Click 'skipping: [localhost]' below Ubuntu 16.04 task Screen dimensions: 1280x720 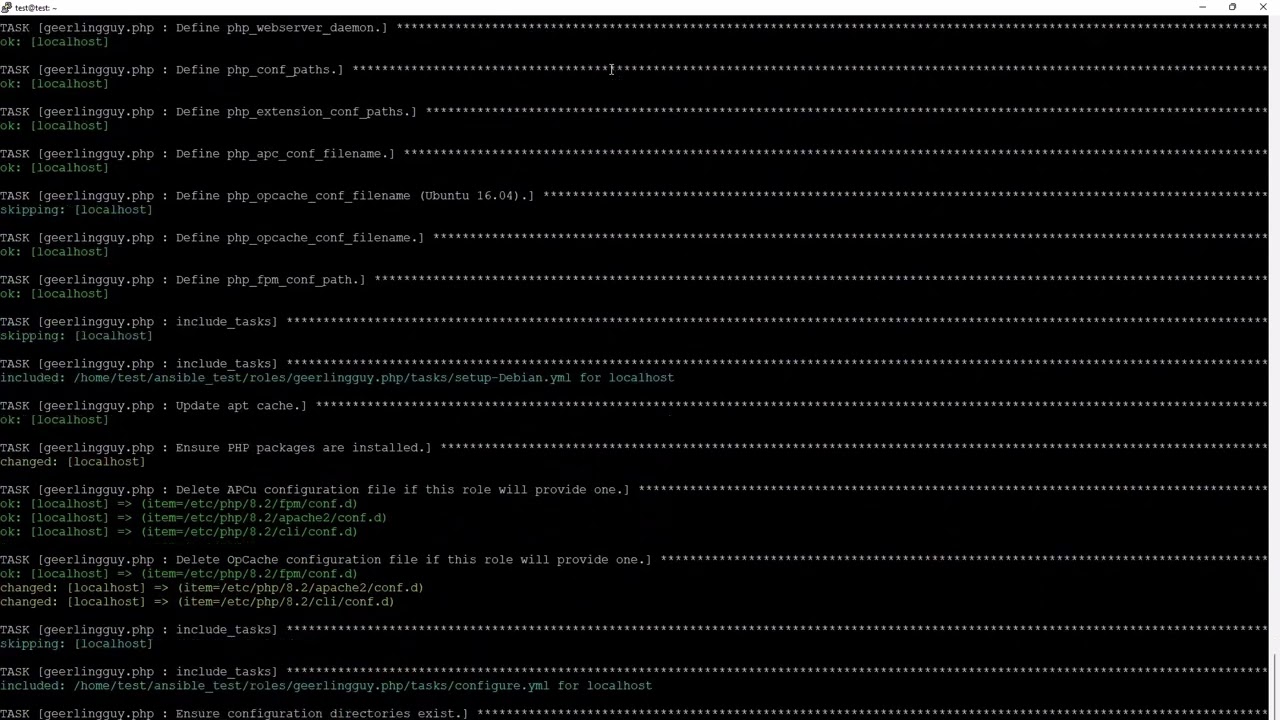(76, 210)
